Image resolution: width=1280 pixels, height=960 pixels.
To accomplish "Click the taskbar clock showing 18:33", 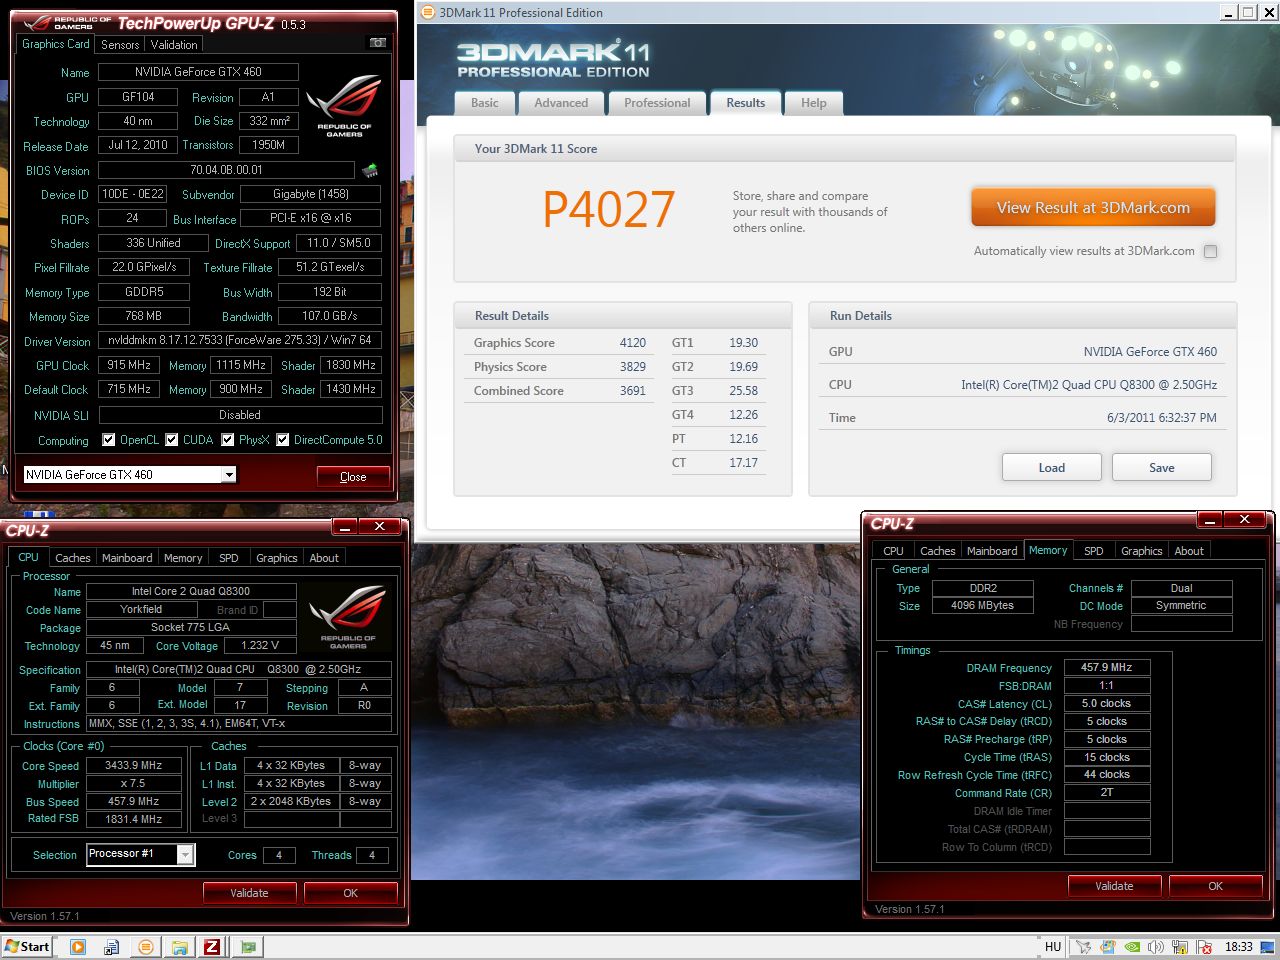I will click(1238, 946).
